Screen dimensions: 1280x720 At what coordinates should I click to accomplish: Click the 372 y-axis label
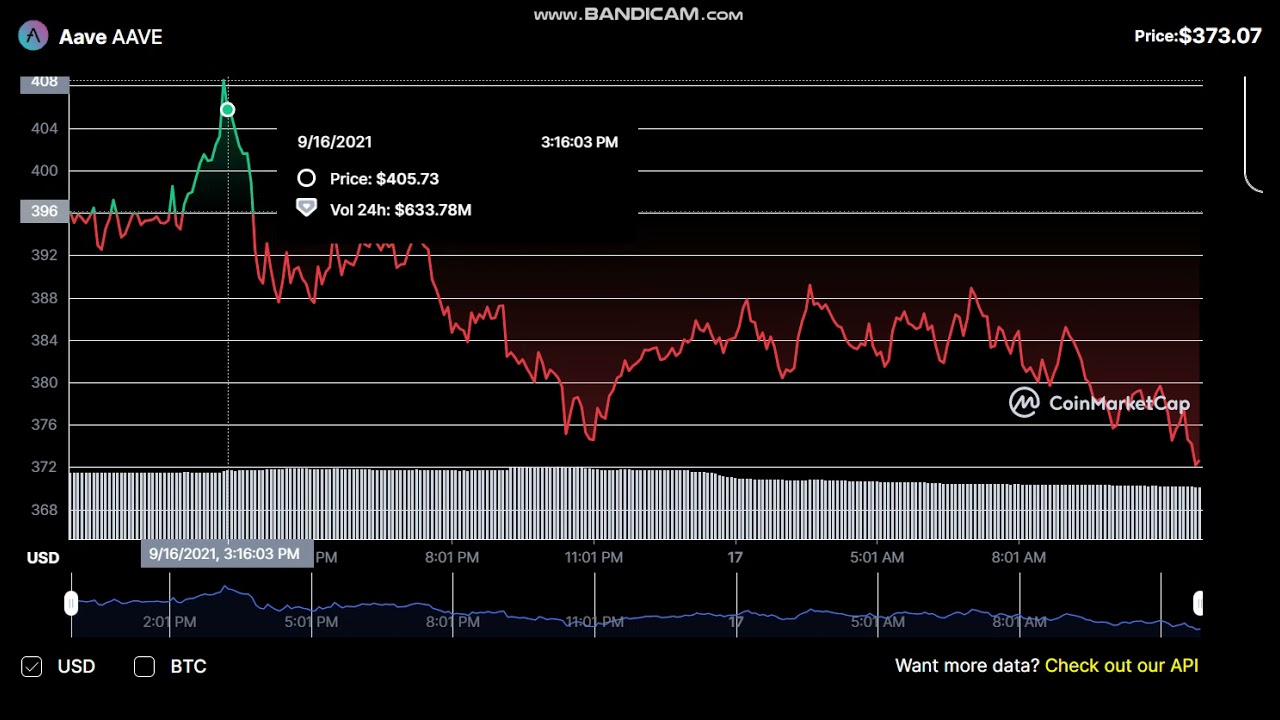44,467
